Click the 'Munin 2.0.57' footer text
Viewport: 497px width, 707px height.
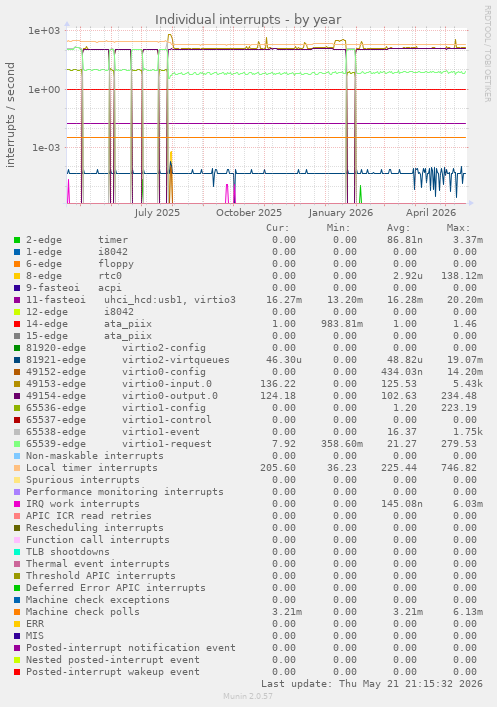pyautogui.click(x=248, y=696)
